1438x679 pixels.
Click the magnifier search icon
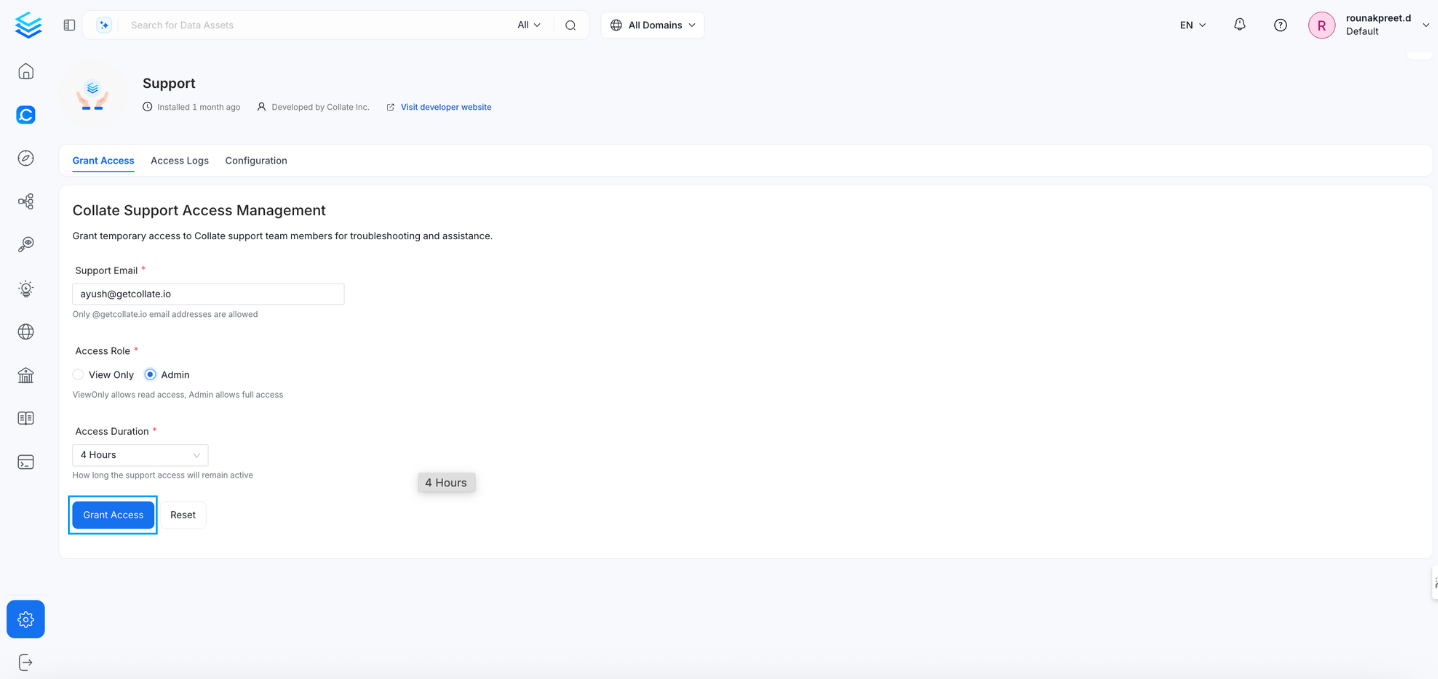[x=570, y=25]
